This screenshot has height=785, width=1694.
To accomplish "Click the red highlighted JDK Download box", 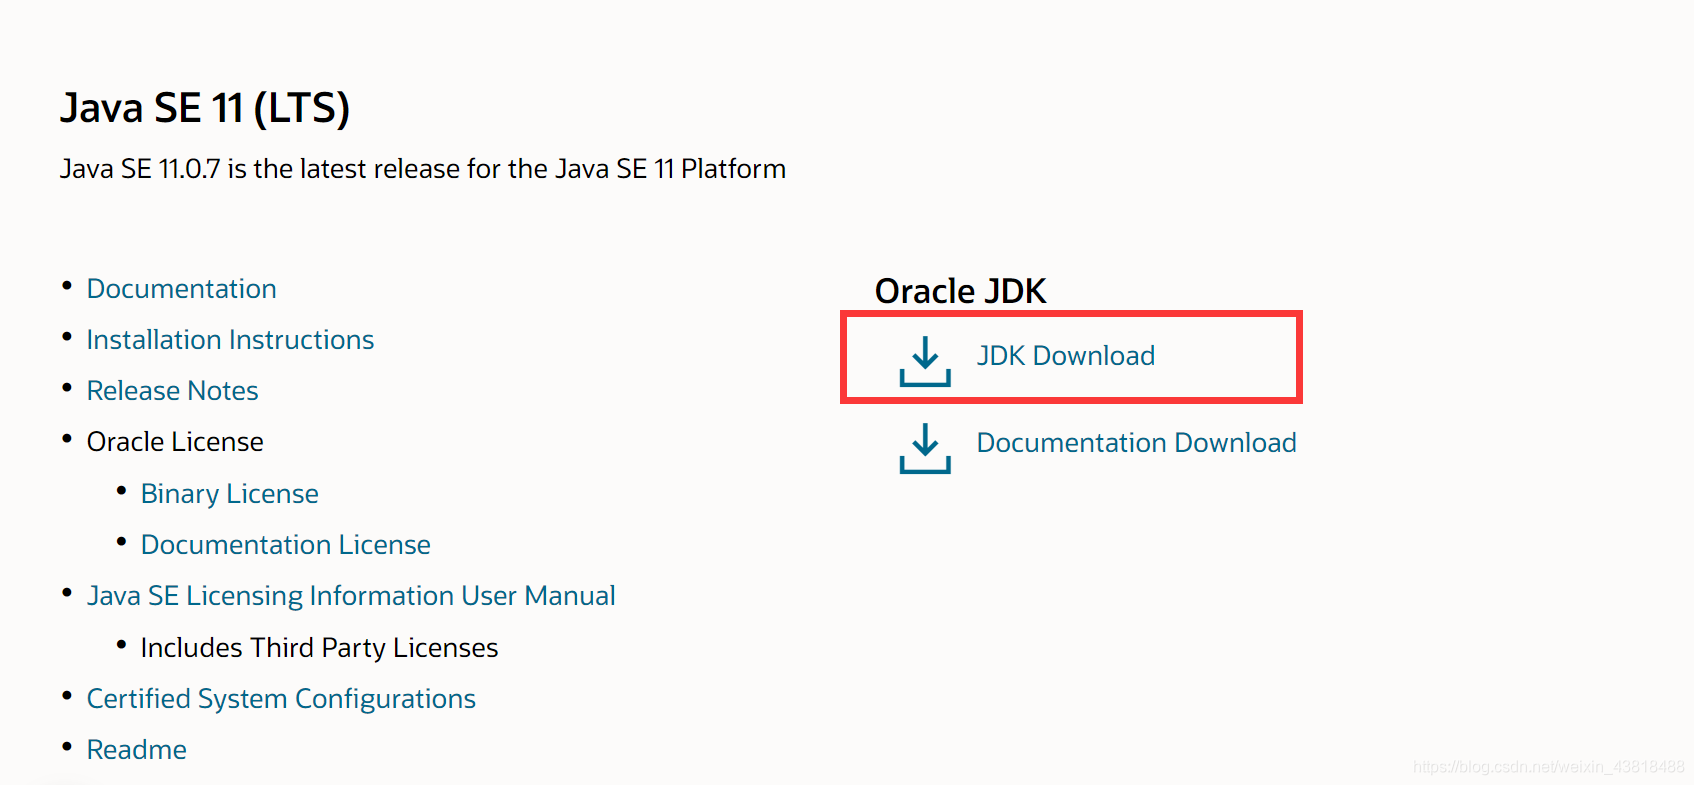I will pyautogui.click(x=1071, y=356).
